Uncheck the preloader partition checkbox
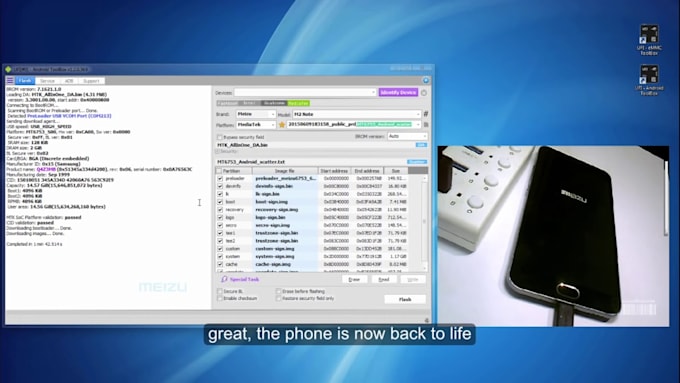This screenshot has height=383, width=680. pos(220,178)
